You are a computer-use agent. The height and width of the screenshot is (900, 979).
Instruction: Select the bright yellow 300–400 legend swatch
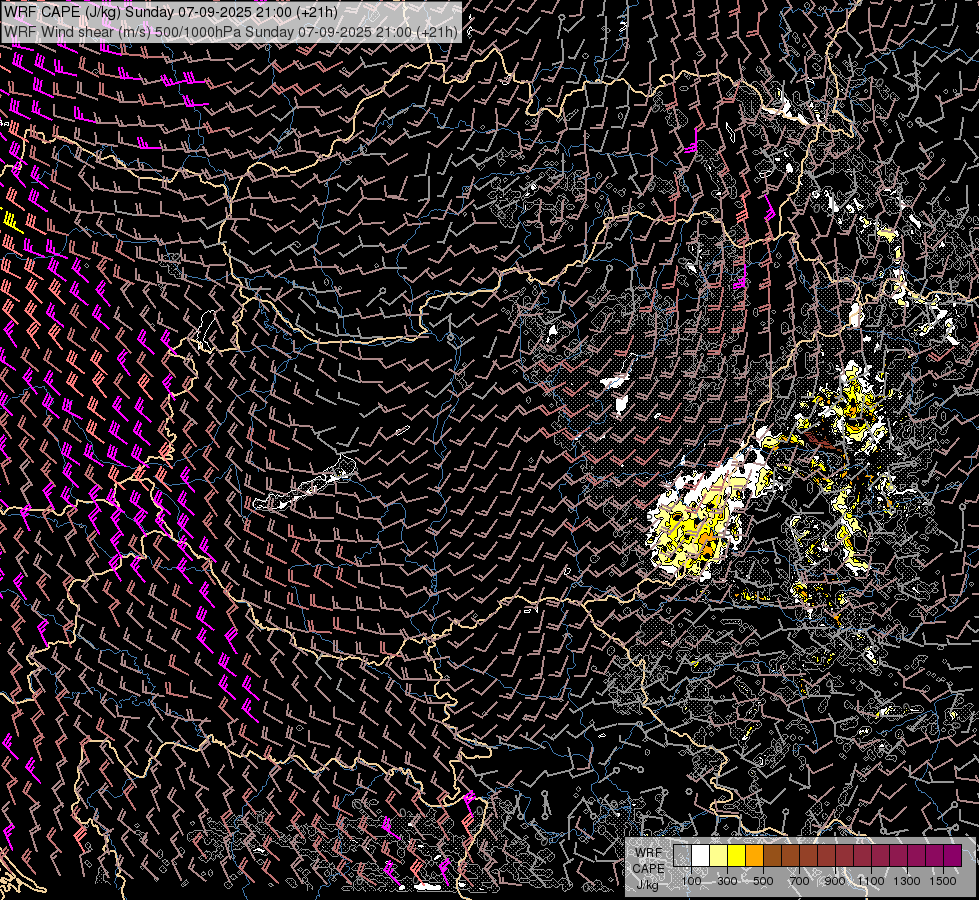(737, 856)
